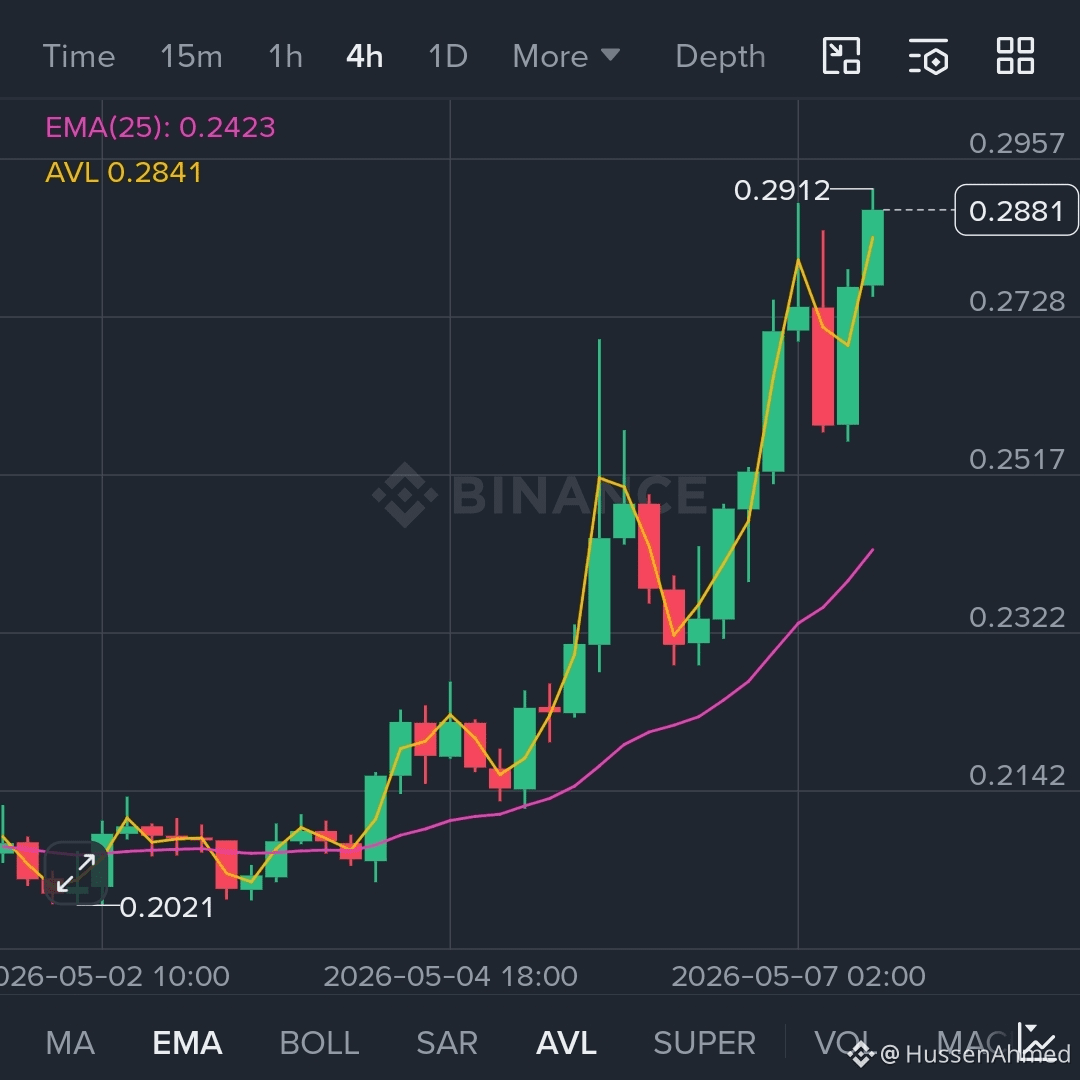Tap price axis label 0.2322
Viewport: 1080px width, 1080px height.
(1017, 617)
